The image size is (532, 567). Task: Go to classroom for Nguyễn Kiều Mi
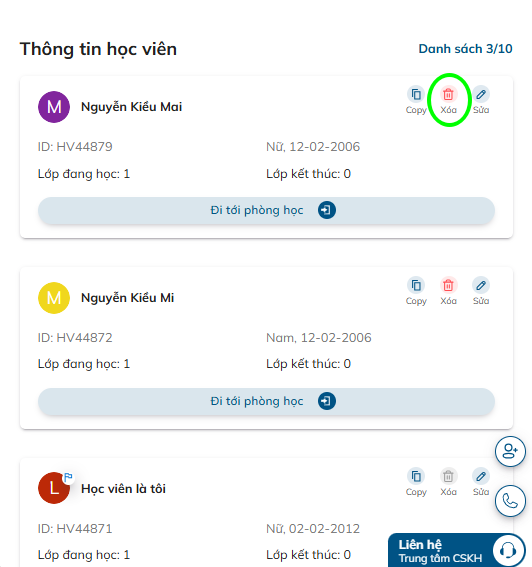pyautogui.click(x=266, y=401)
